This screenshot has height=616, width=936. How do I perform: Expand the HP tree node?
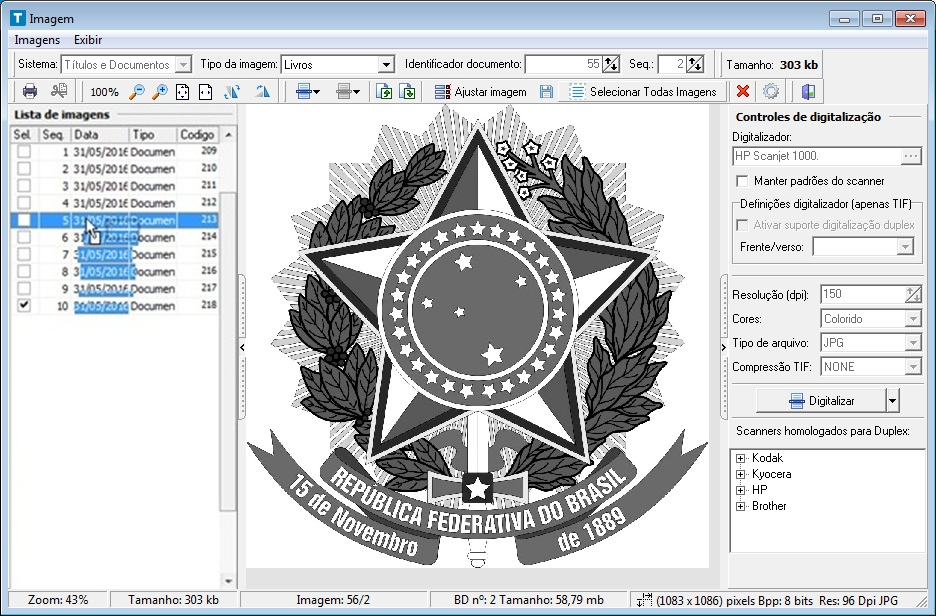click(x=741, y=491)
